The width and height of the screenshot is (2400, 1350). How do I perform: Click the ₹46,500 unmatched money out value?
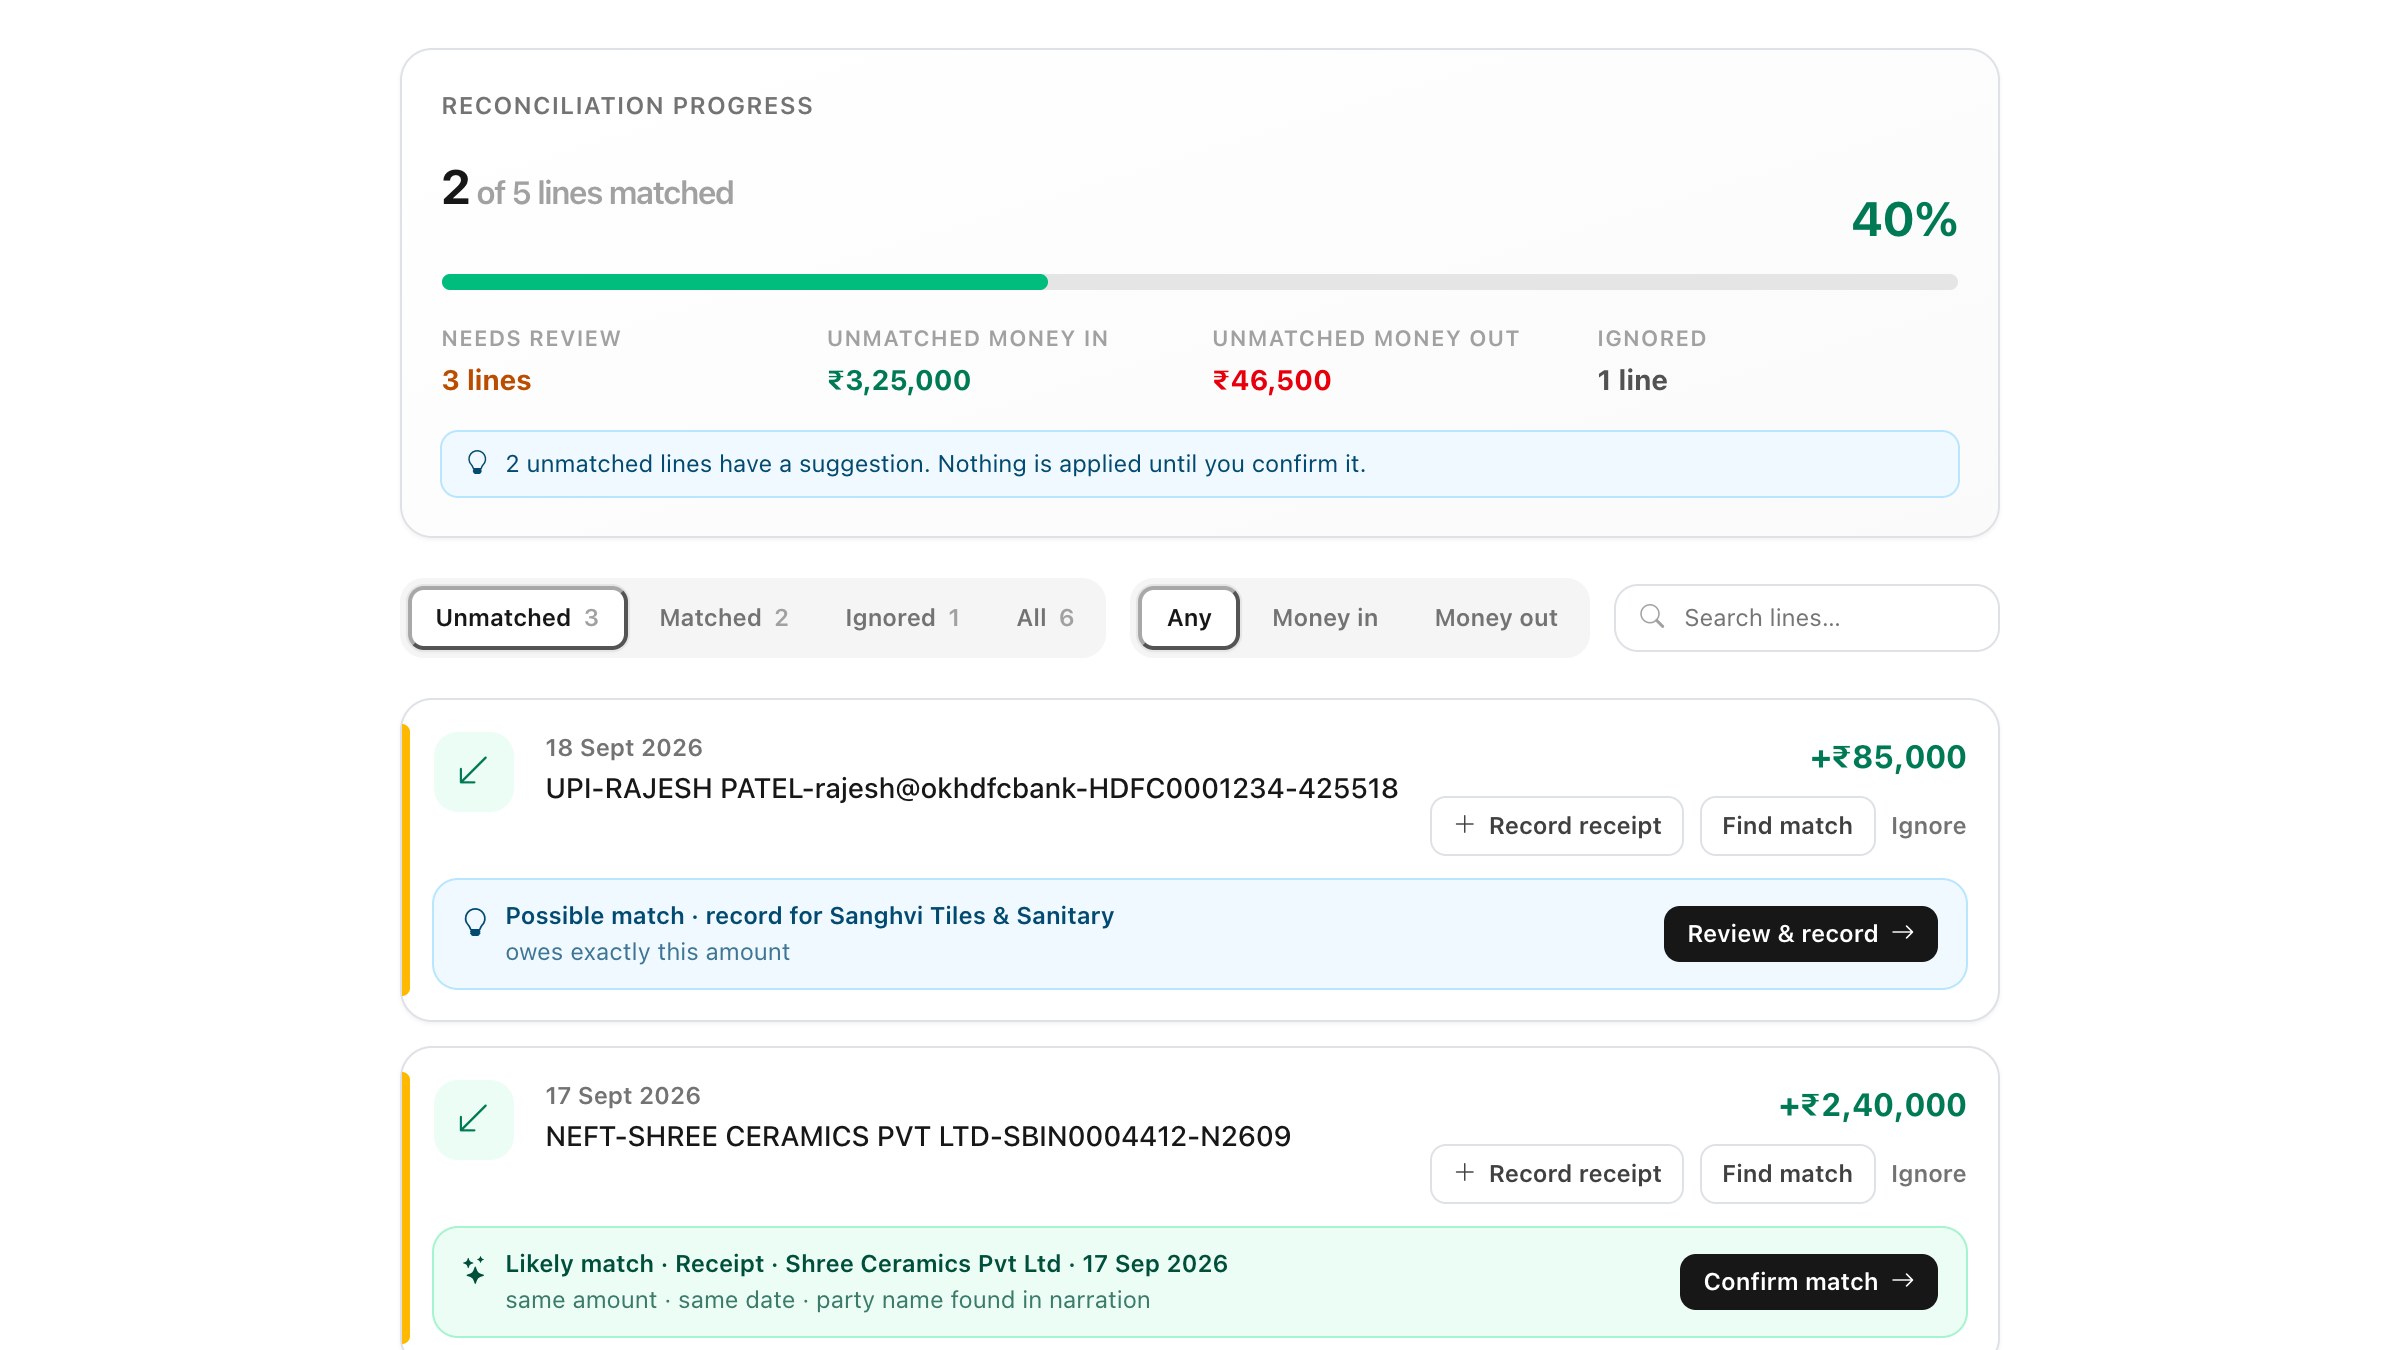[1271, 380]
